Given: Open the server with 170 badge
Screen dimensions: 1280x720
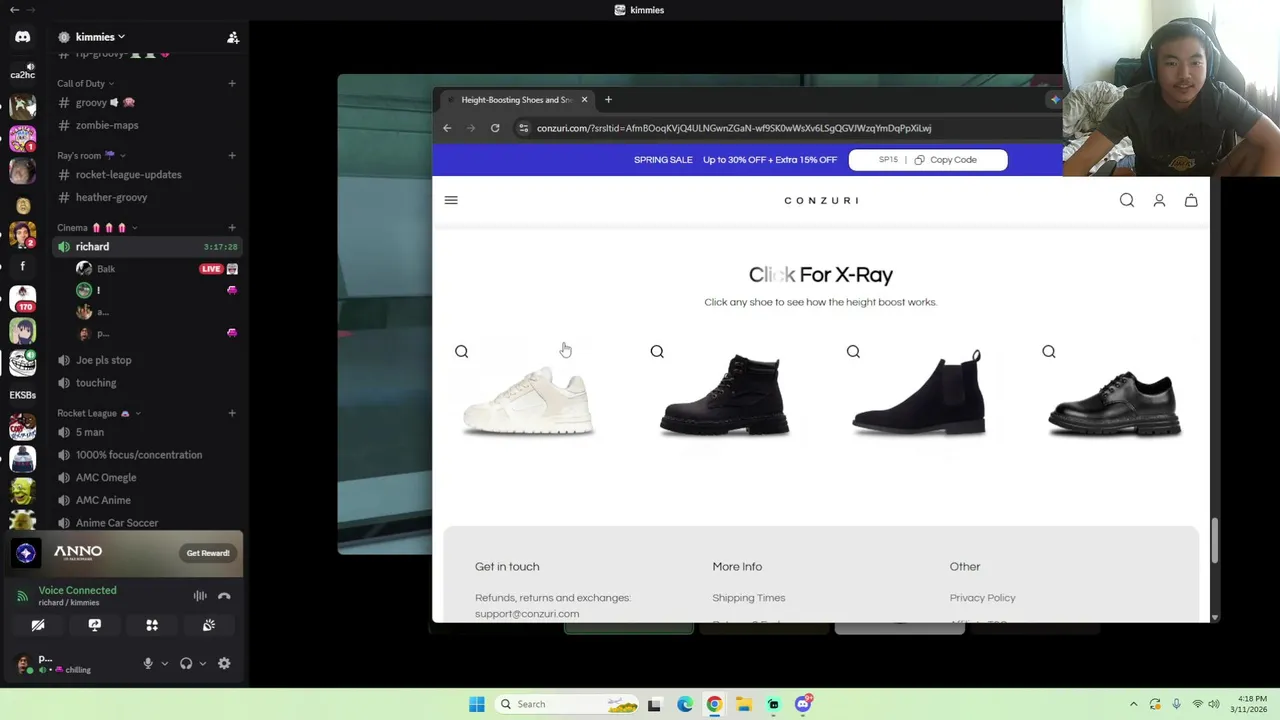Looking at the screenshot, I should coord(22,298).
